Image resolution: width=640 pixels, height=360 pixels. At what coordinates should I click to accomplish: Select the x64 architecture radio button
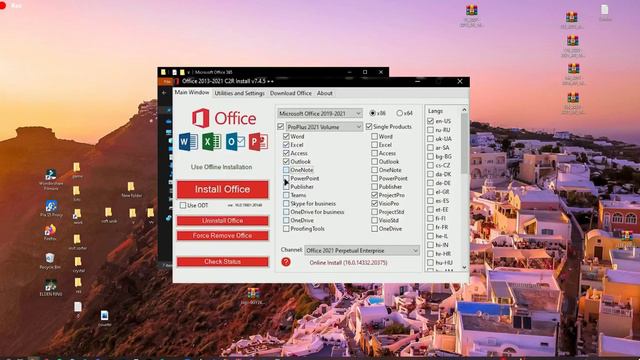click(399, 113)
